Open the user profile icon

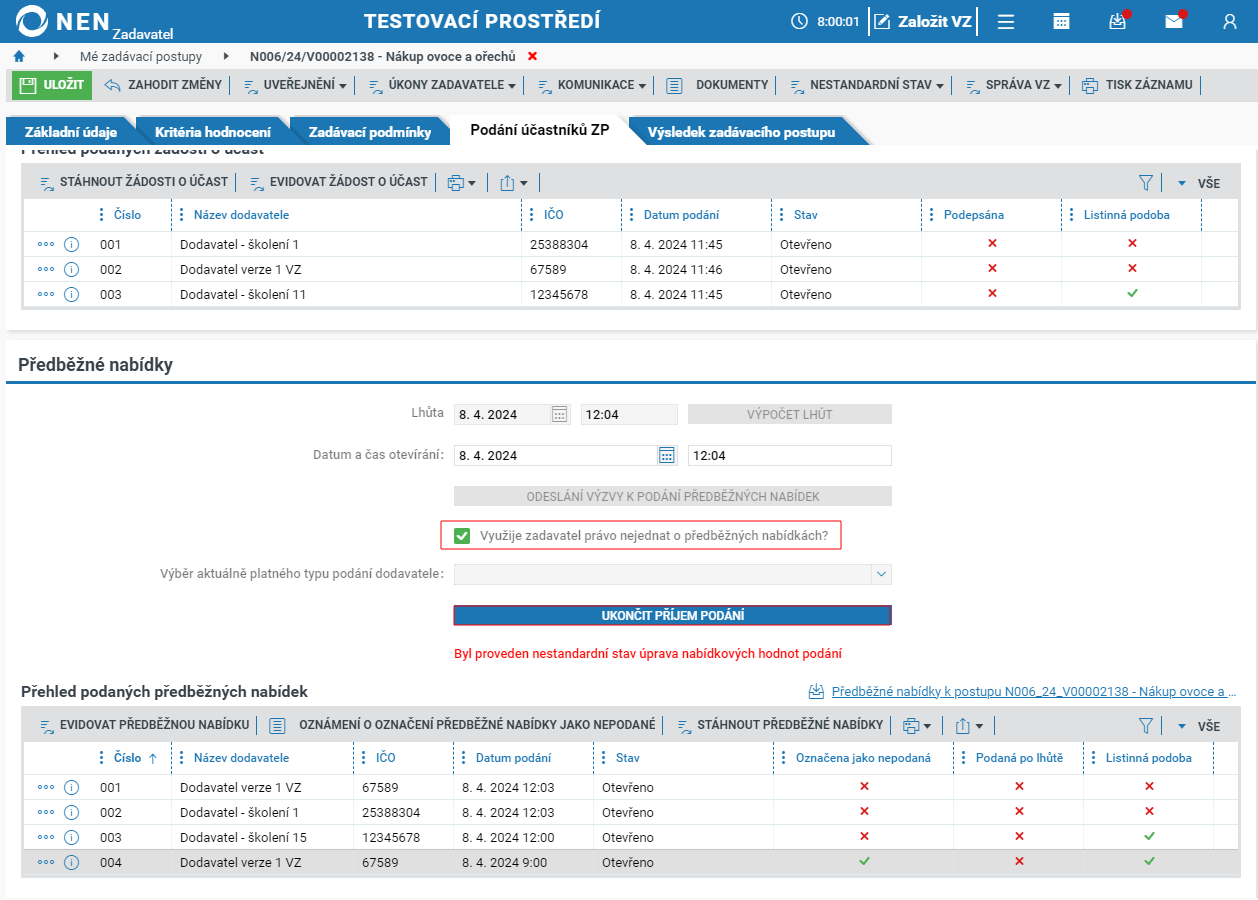pyautogui.click(x=1230, y=21)
